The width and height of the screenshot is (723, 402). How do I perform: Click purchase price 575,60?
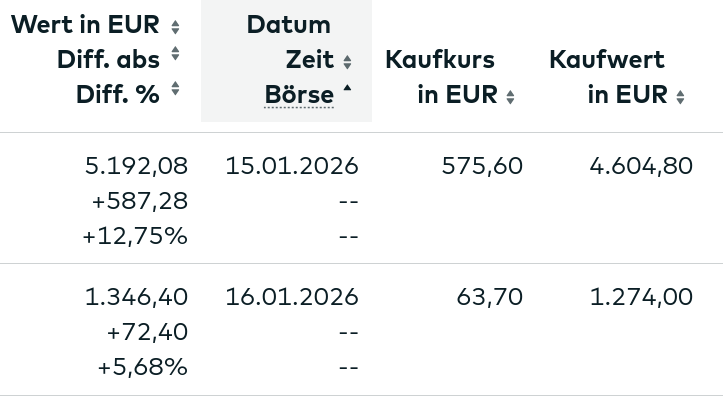(482, 166)
